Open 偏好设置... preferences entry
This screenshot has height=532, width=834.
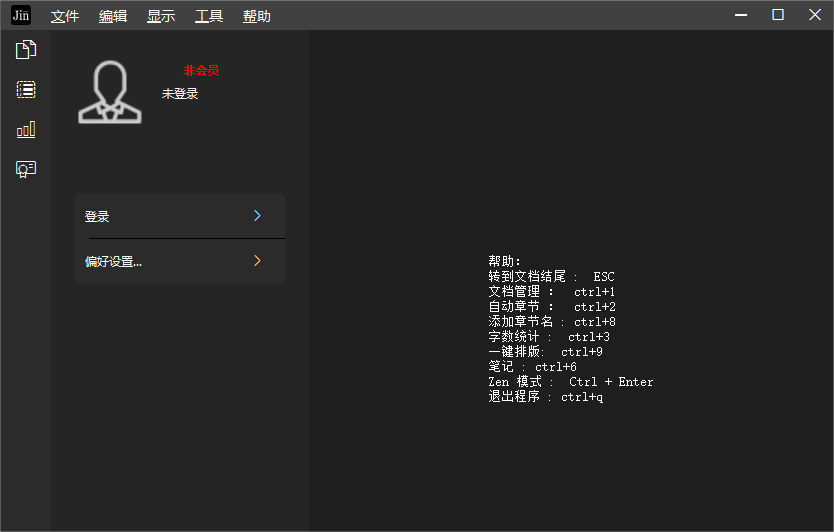(113, 262)
